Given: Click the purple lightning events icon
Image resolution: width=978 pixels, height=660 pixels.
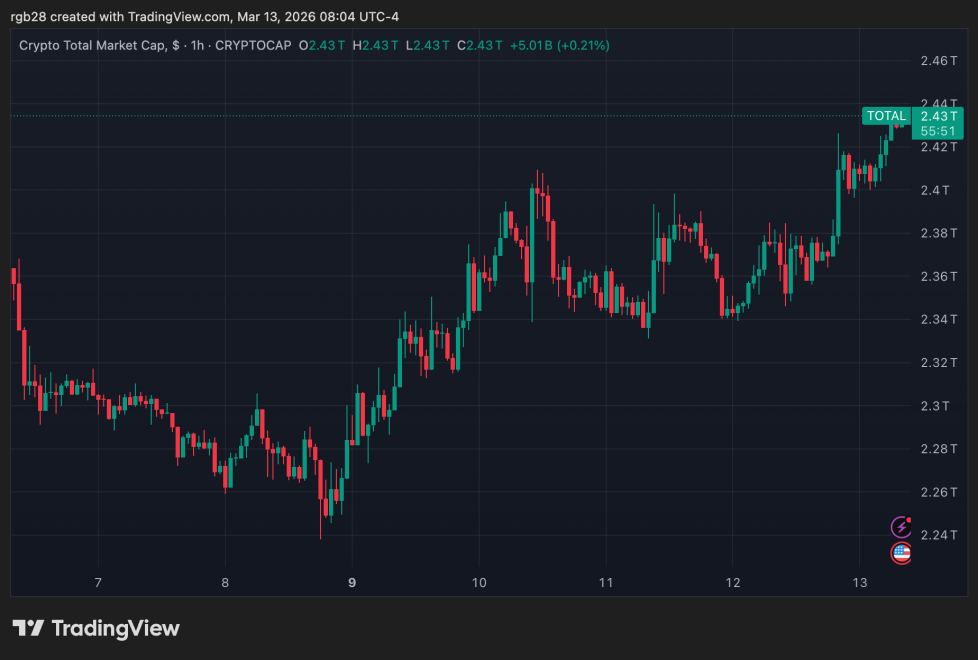Looking at the screenshot, I should (901, 527).
